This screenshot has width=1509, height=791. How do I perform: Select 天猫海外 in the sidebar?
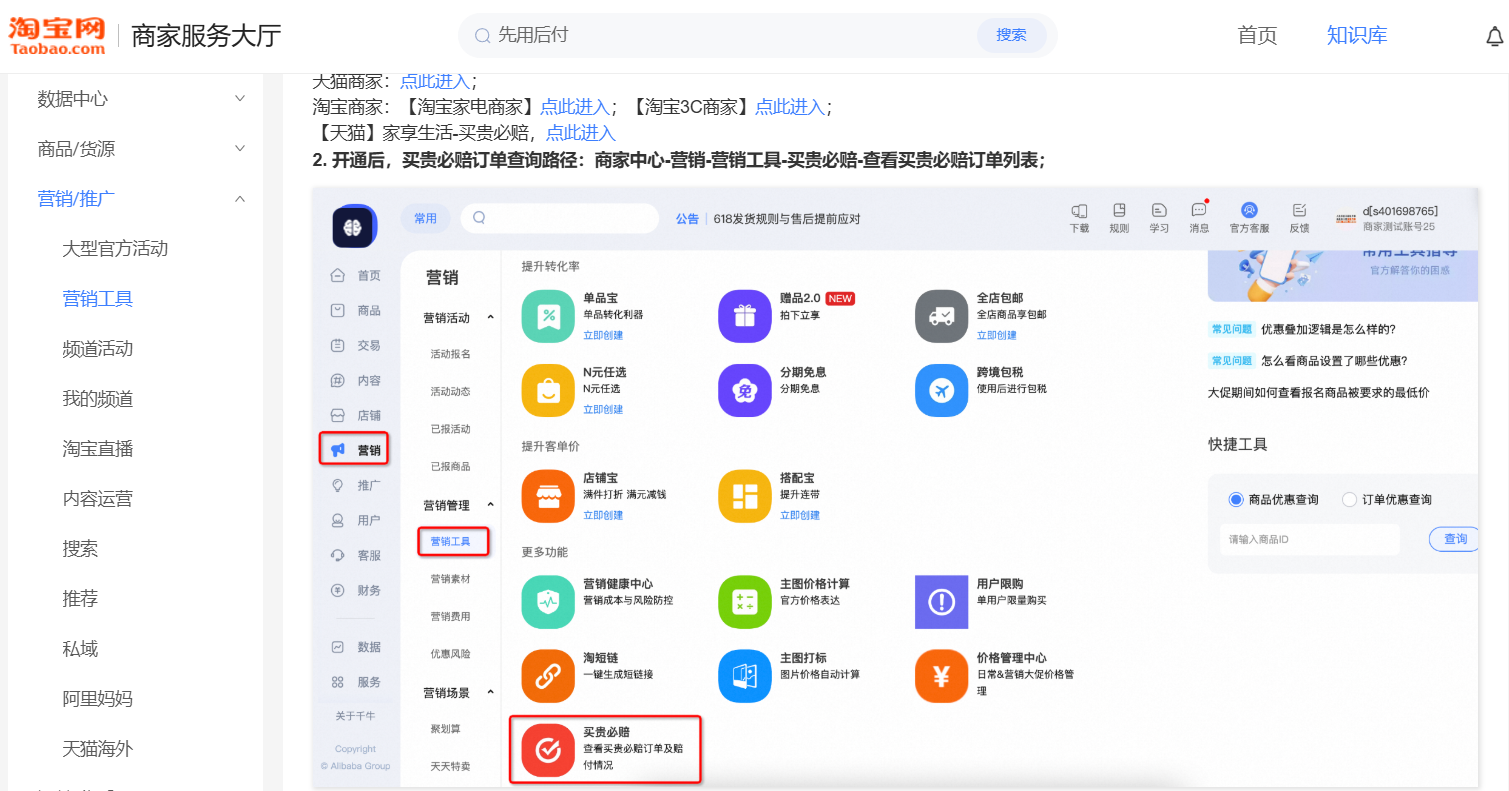(x=98, y=749)
